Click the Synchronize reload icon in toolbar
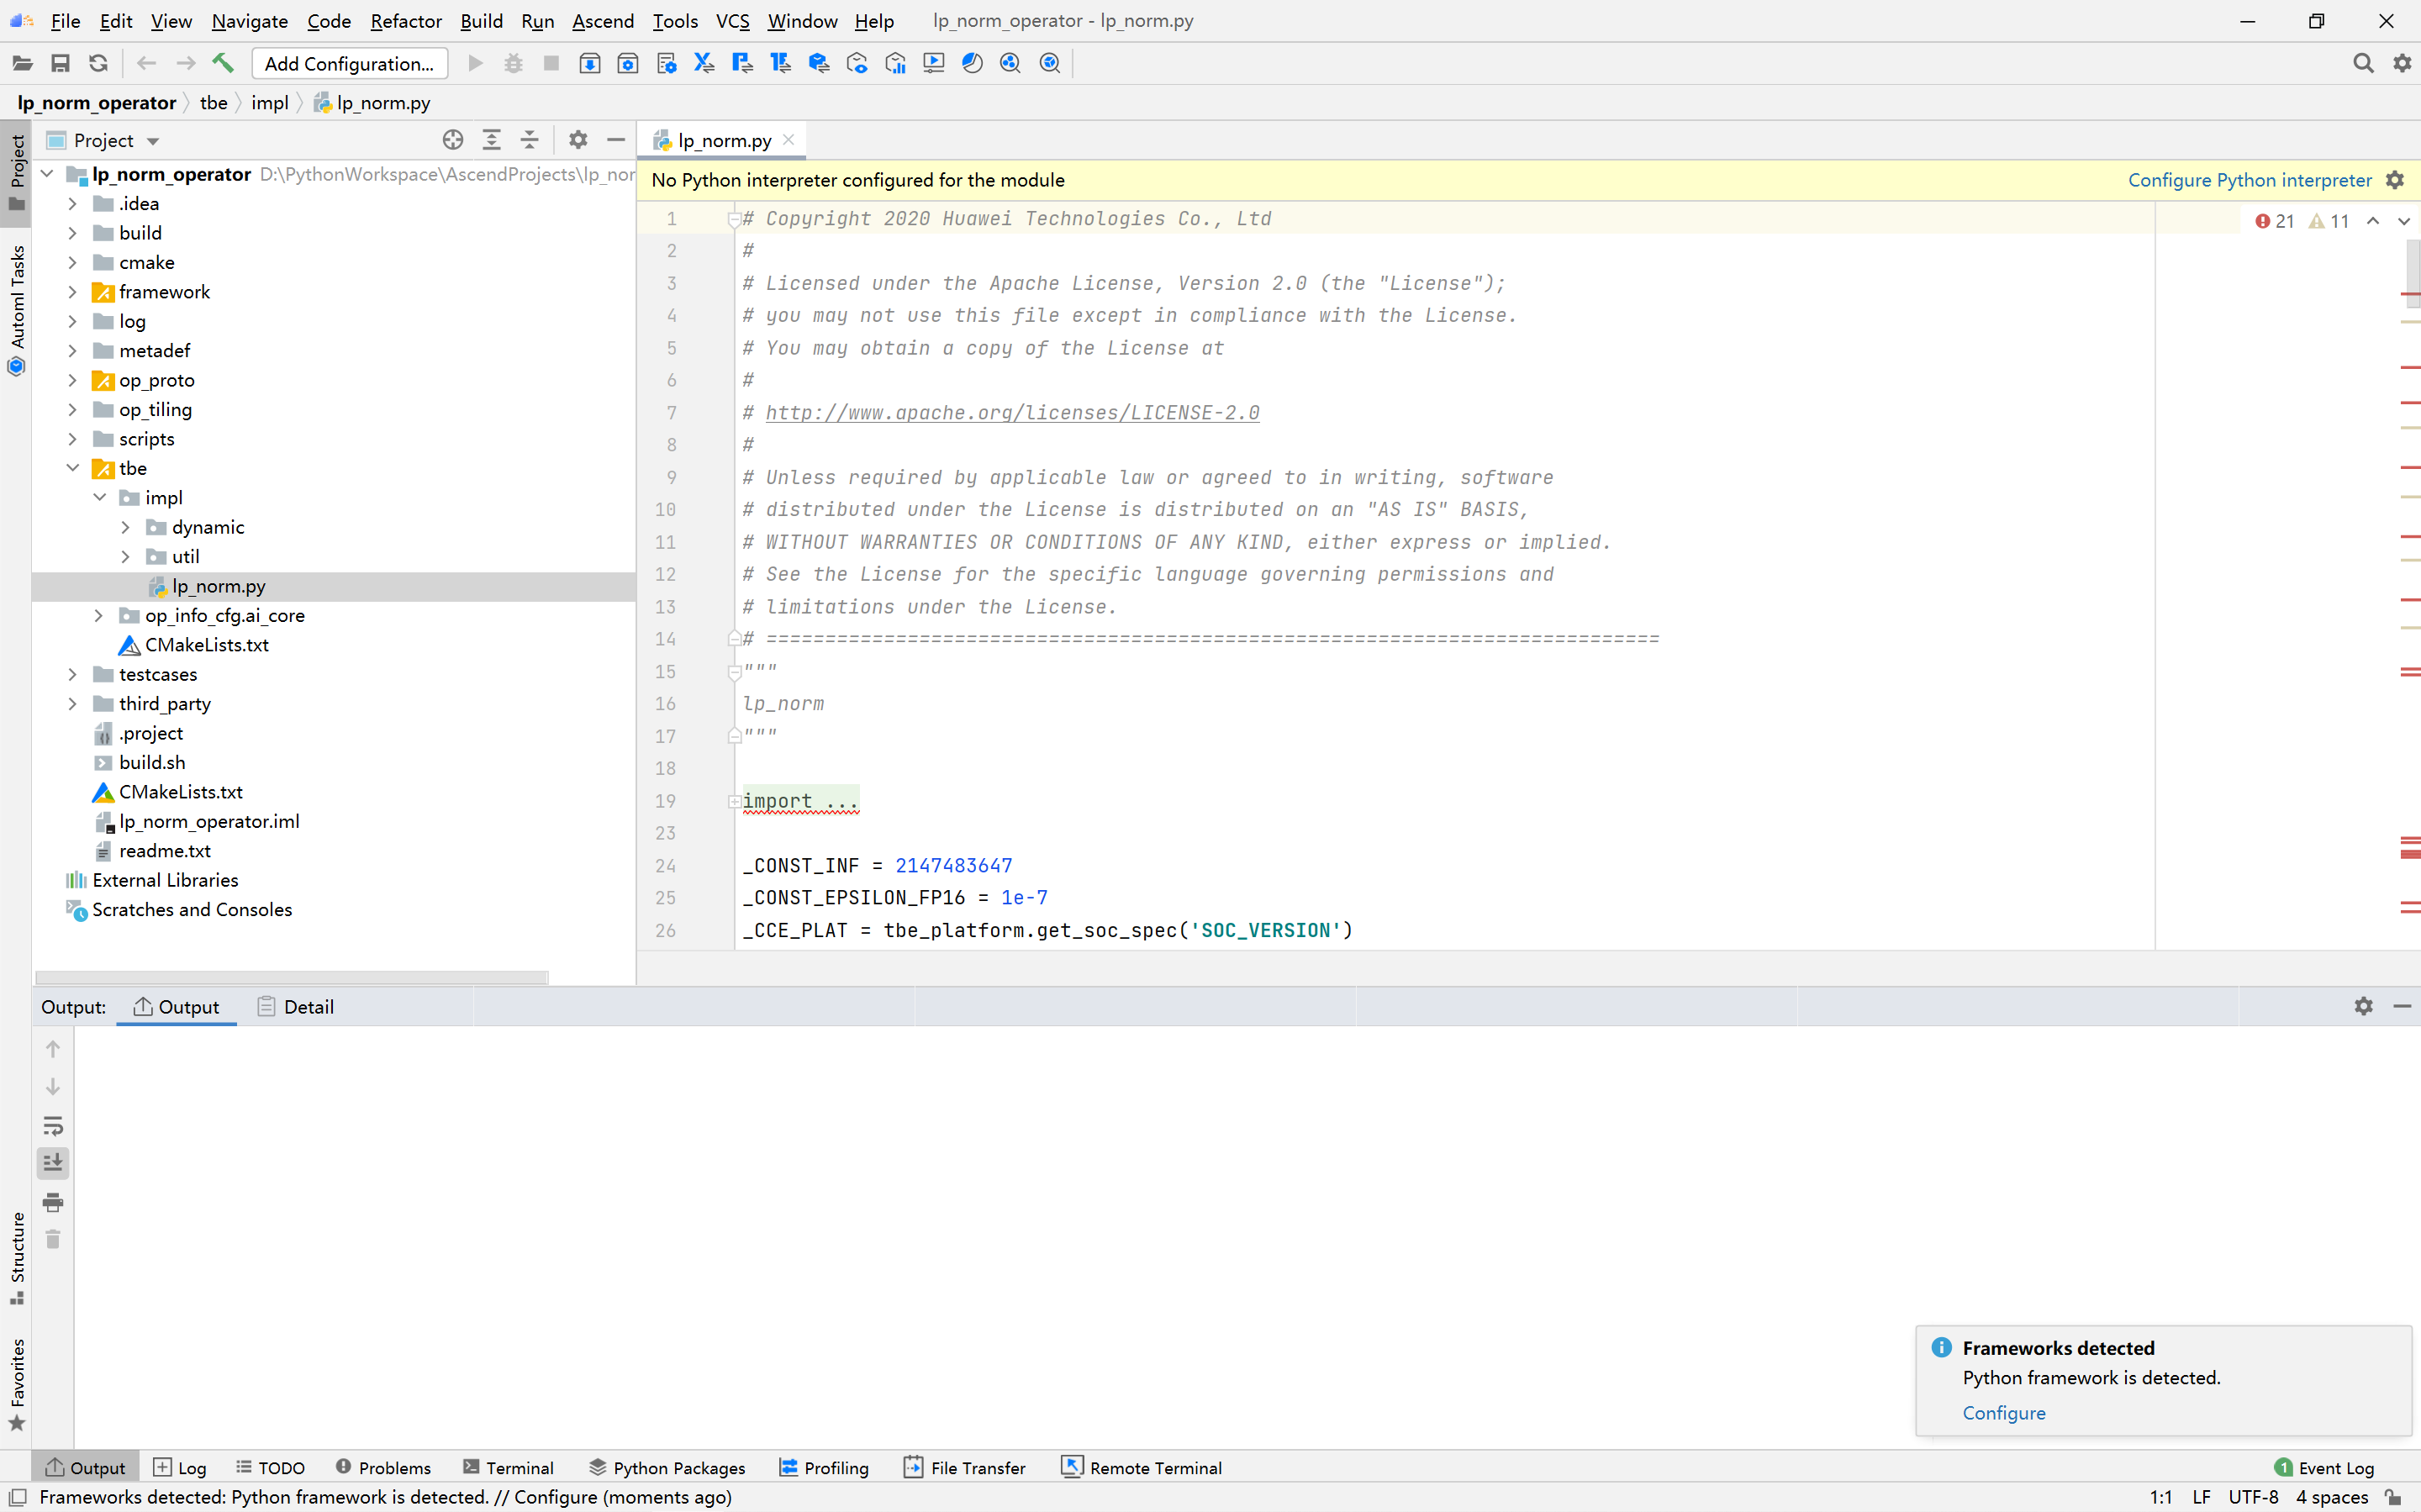 click(x=98, y=63)
